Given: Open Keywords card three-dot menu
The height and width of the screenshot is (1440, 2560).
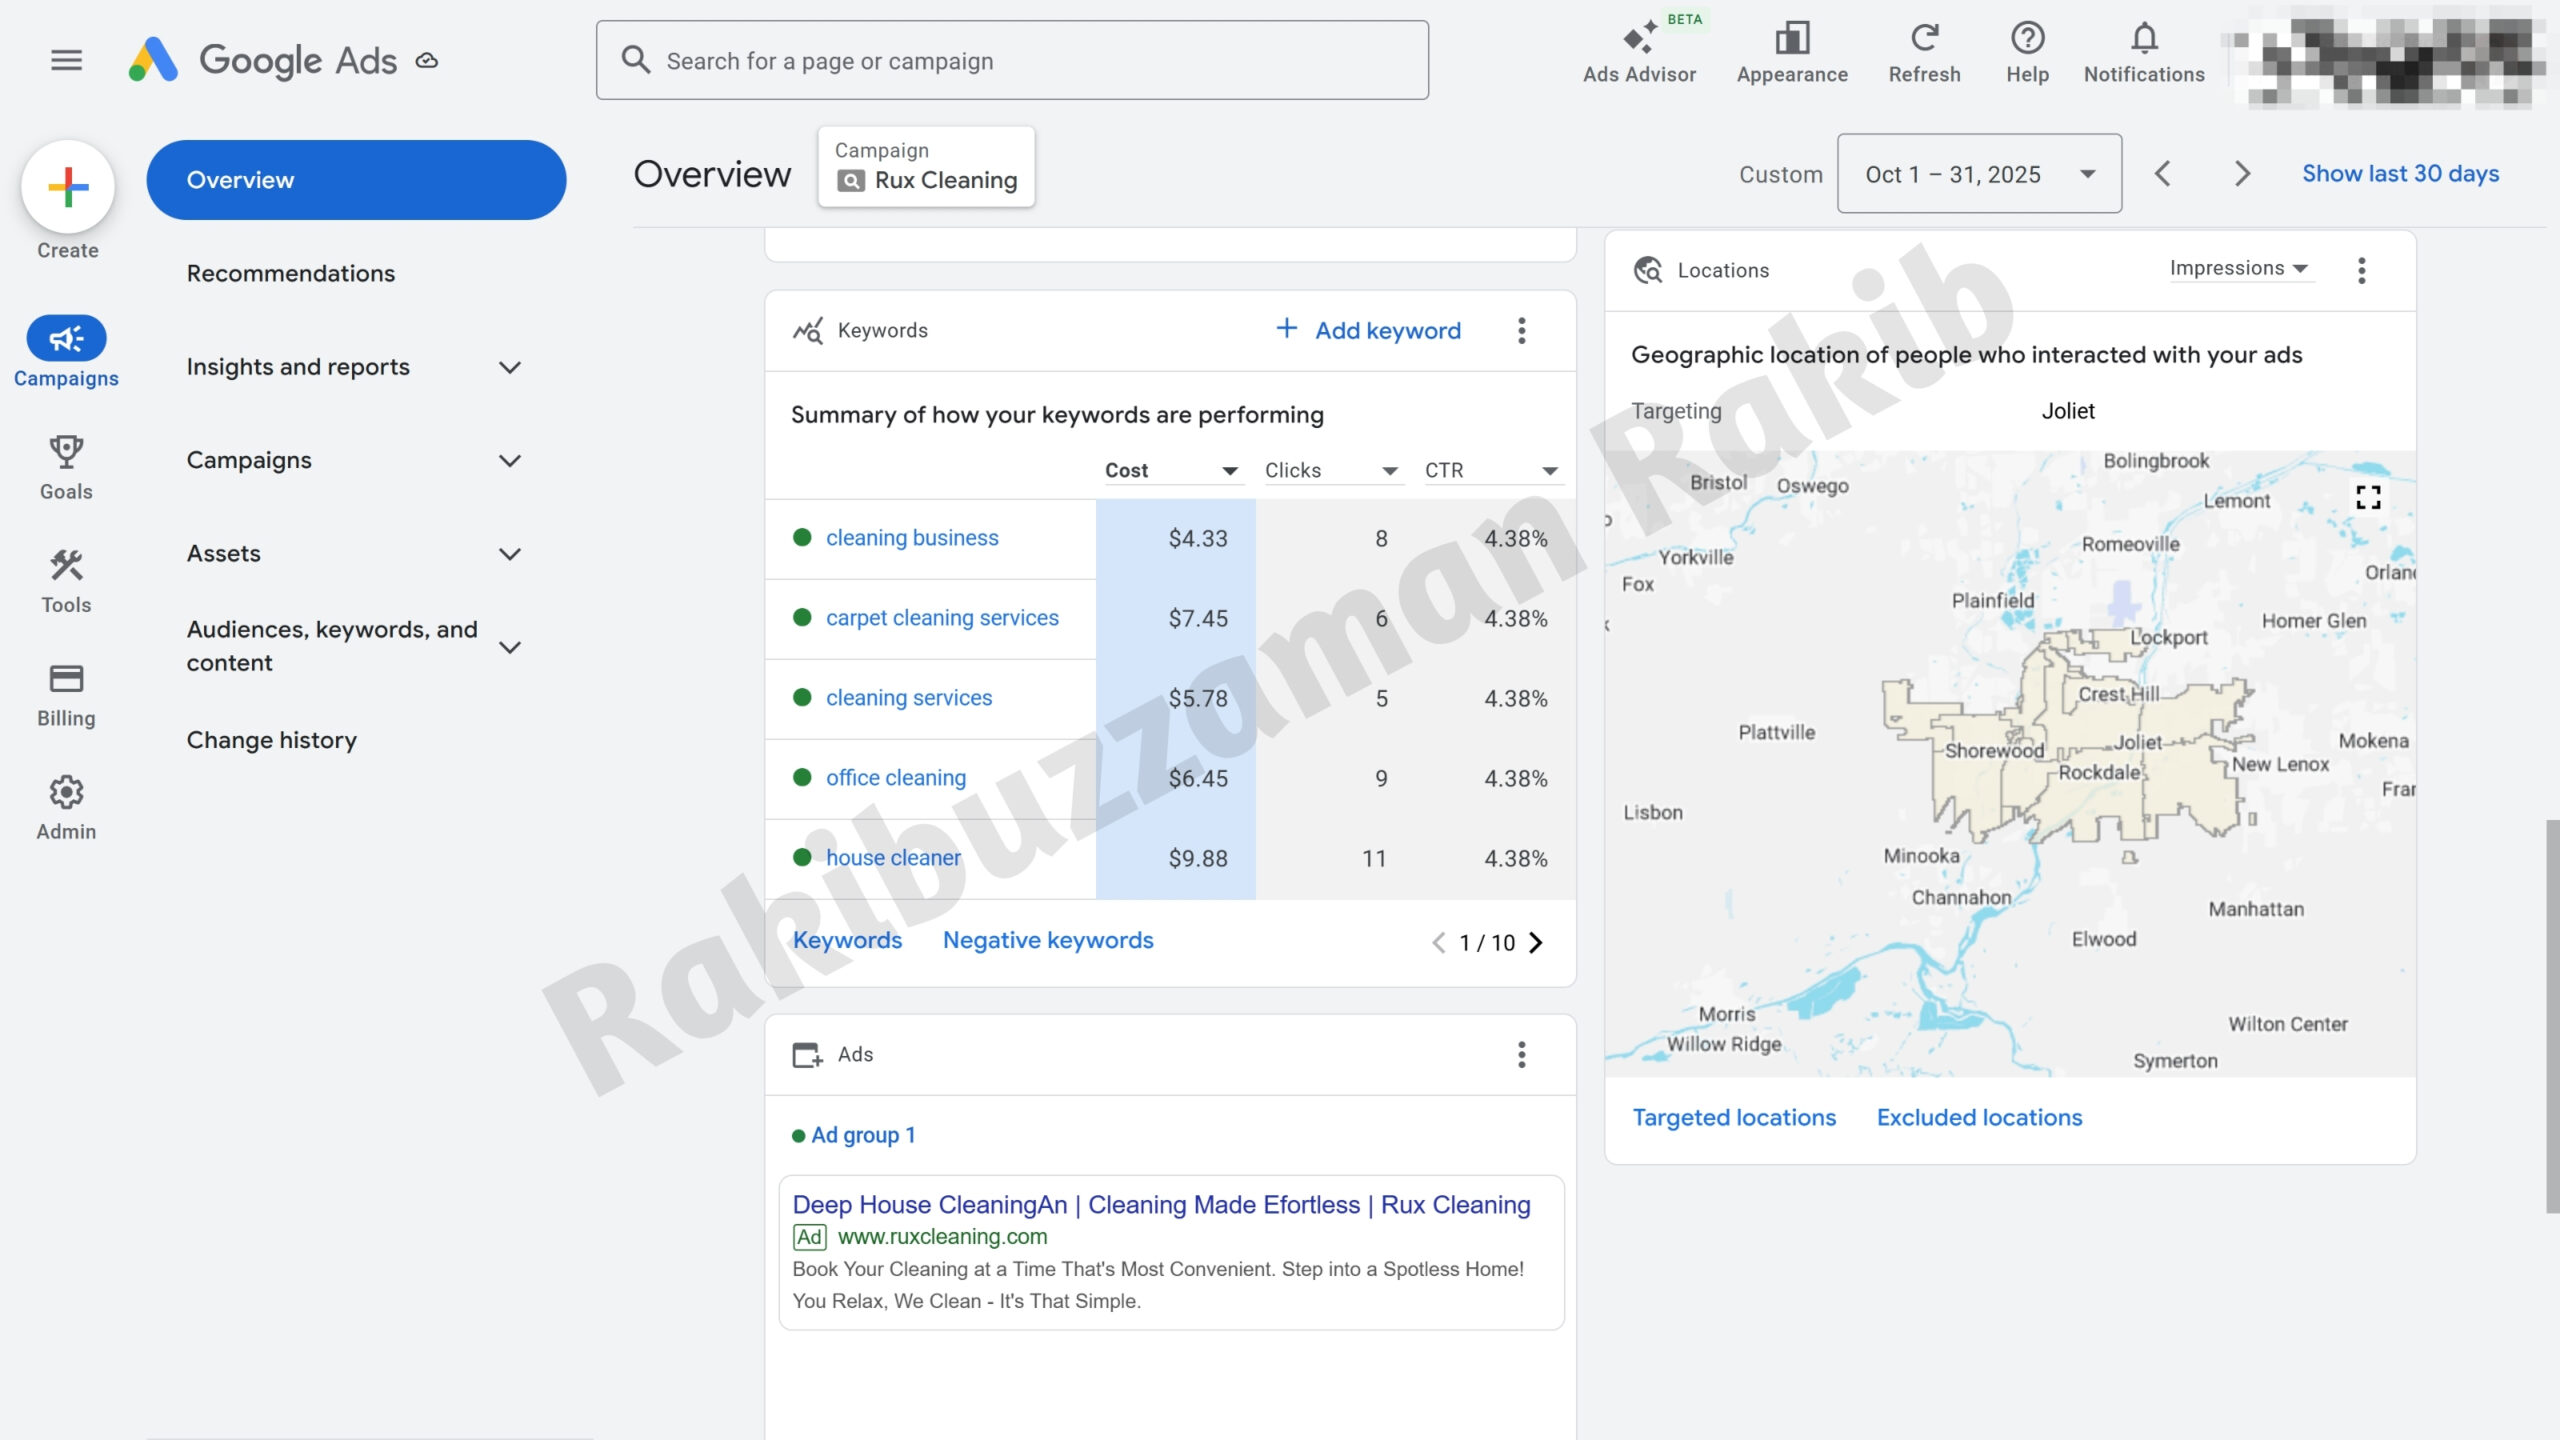Looking at the screenshot, I should (1521, 331).
